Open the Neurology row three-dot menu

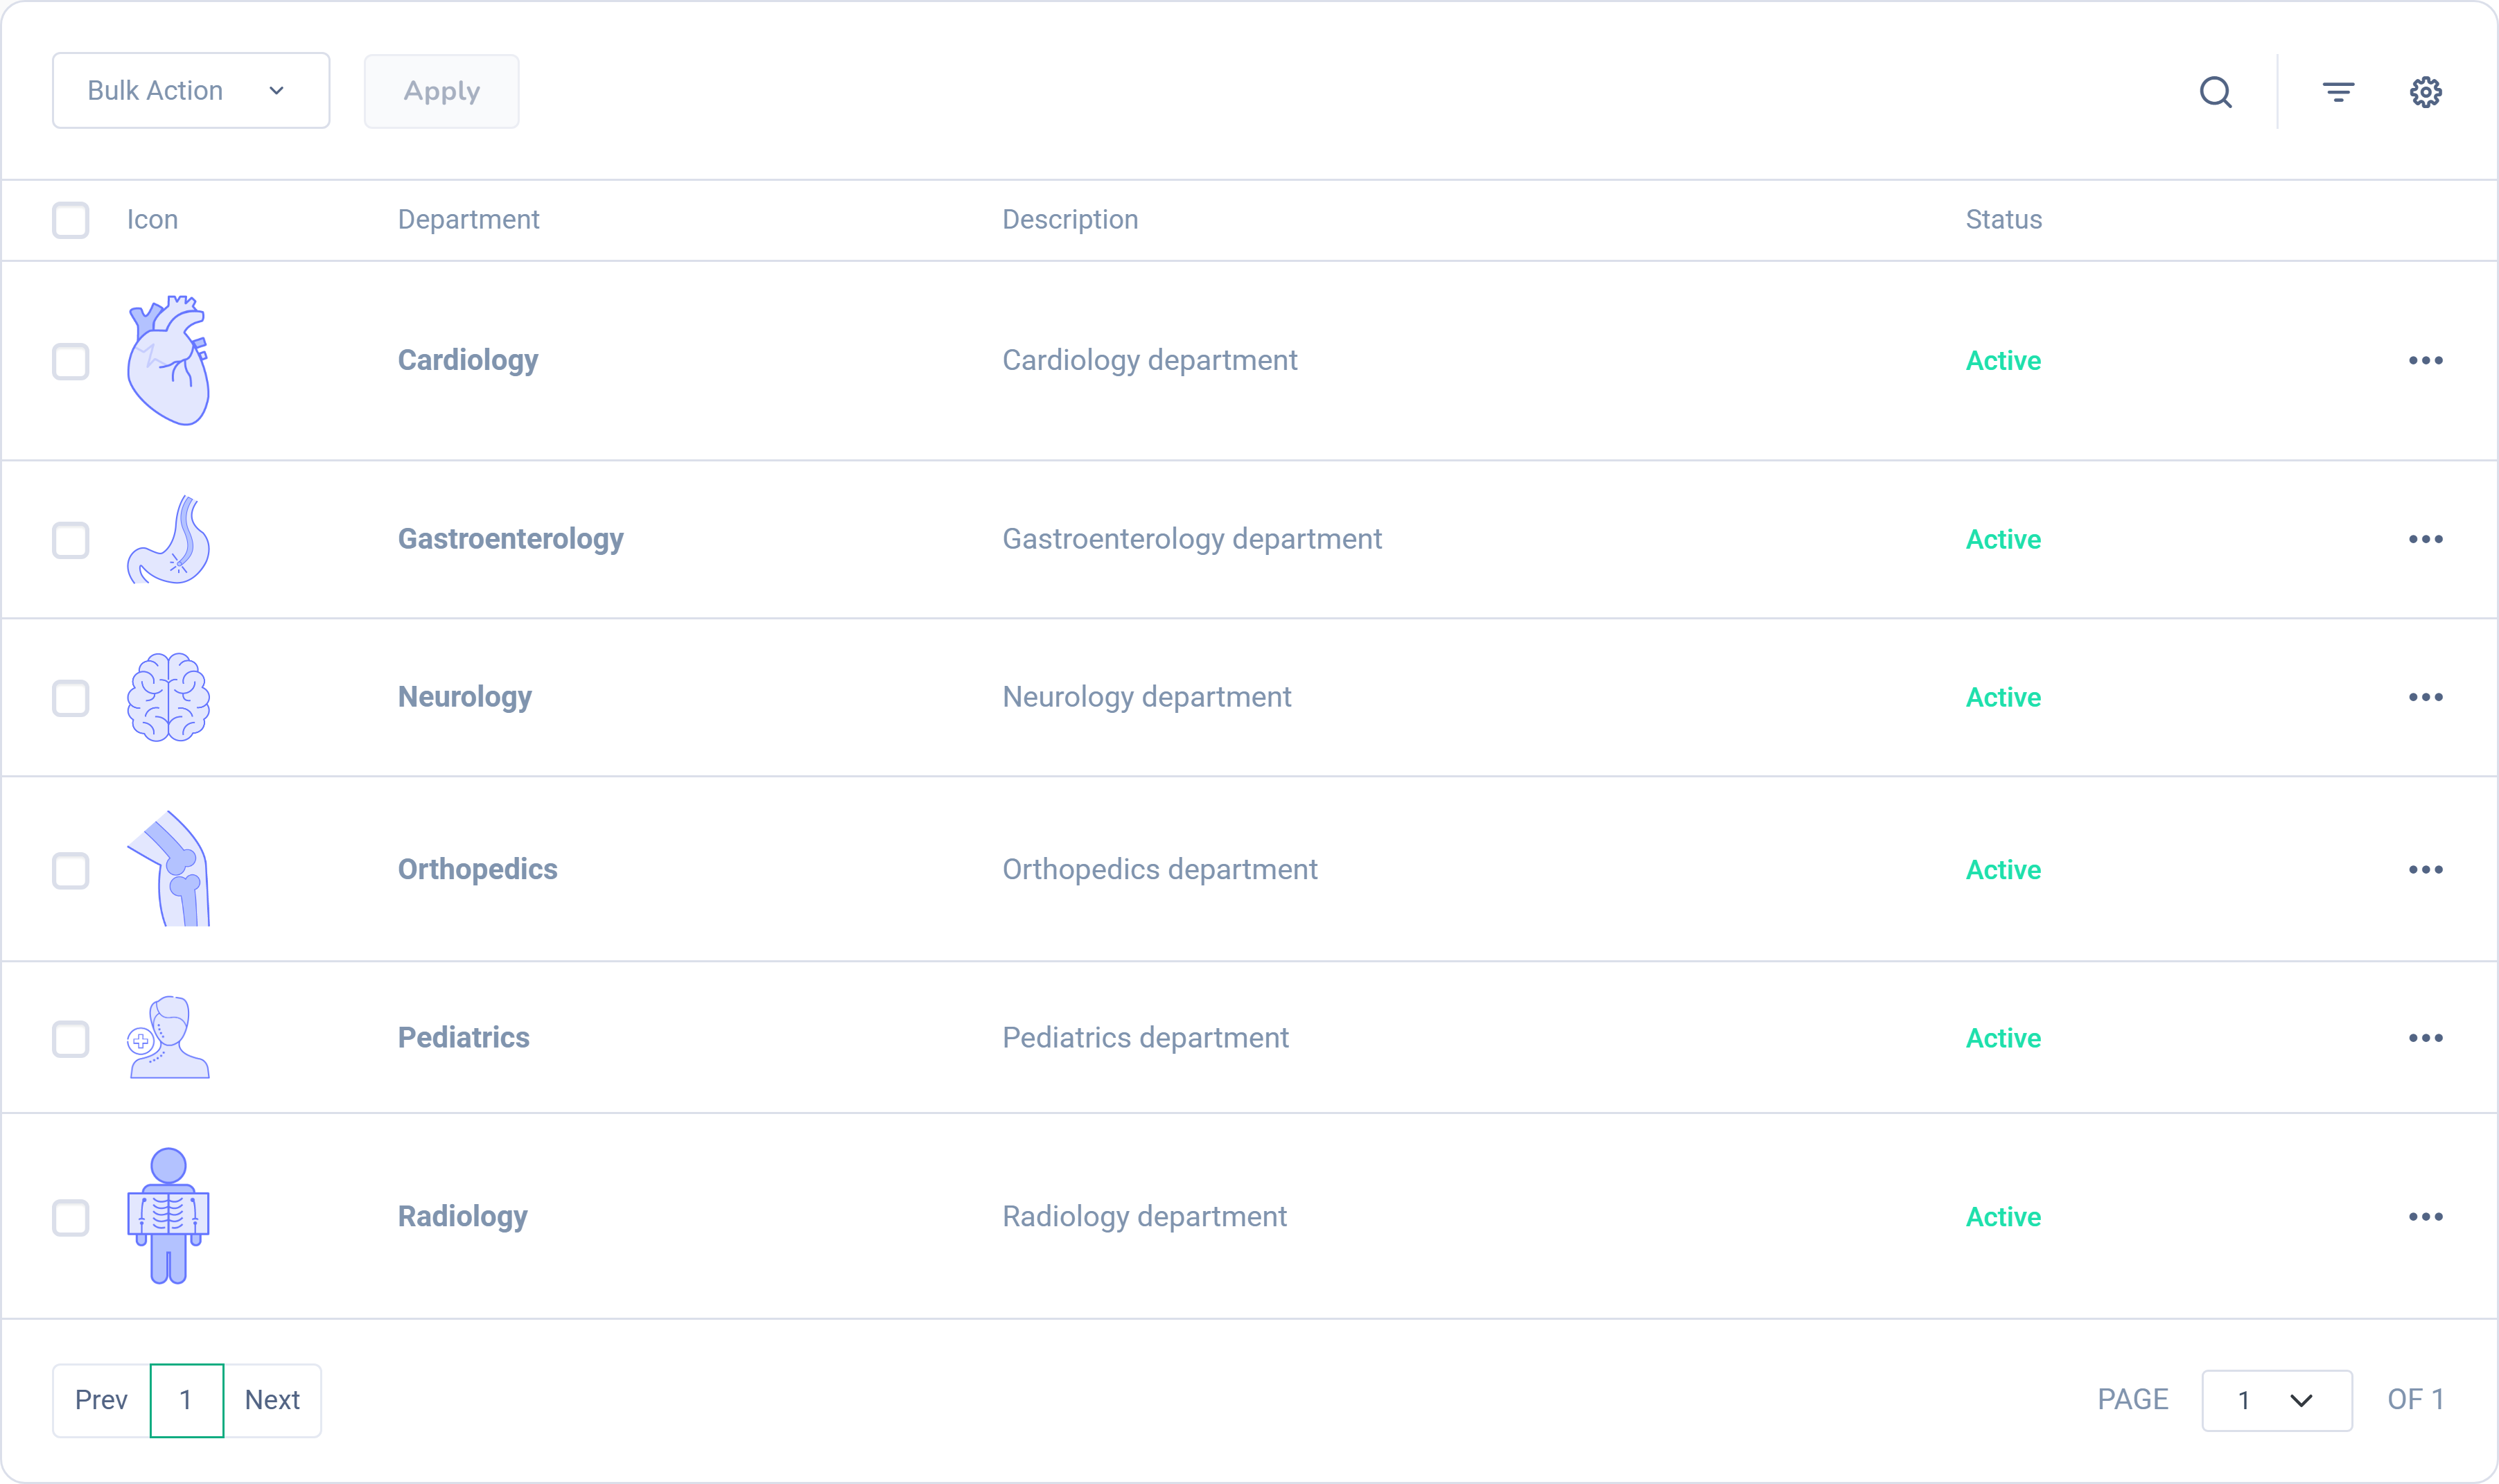2425,697
